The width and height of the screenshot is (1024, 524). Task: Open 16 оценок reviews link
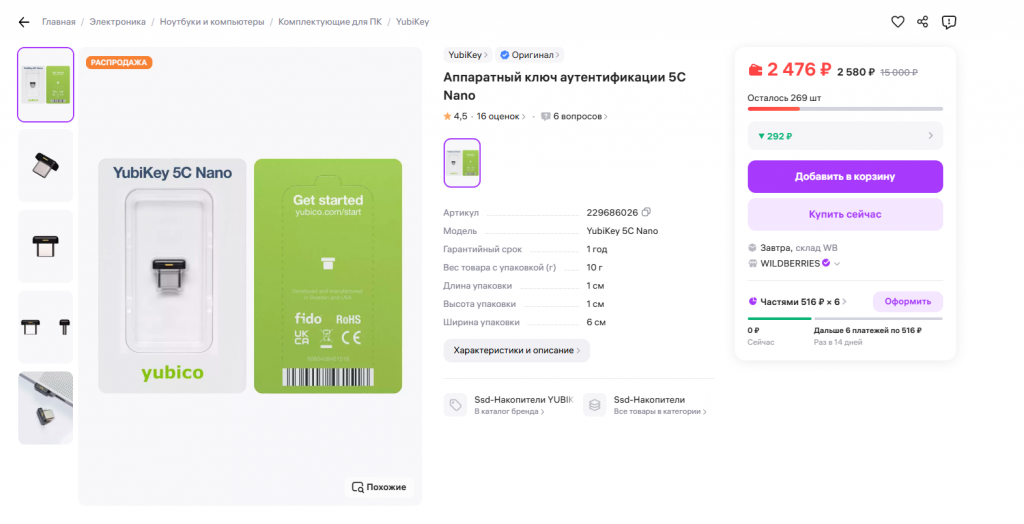(501, 116)
